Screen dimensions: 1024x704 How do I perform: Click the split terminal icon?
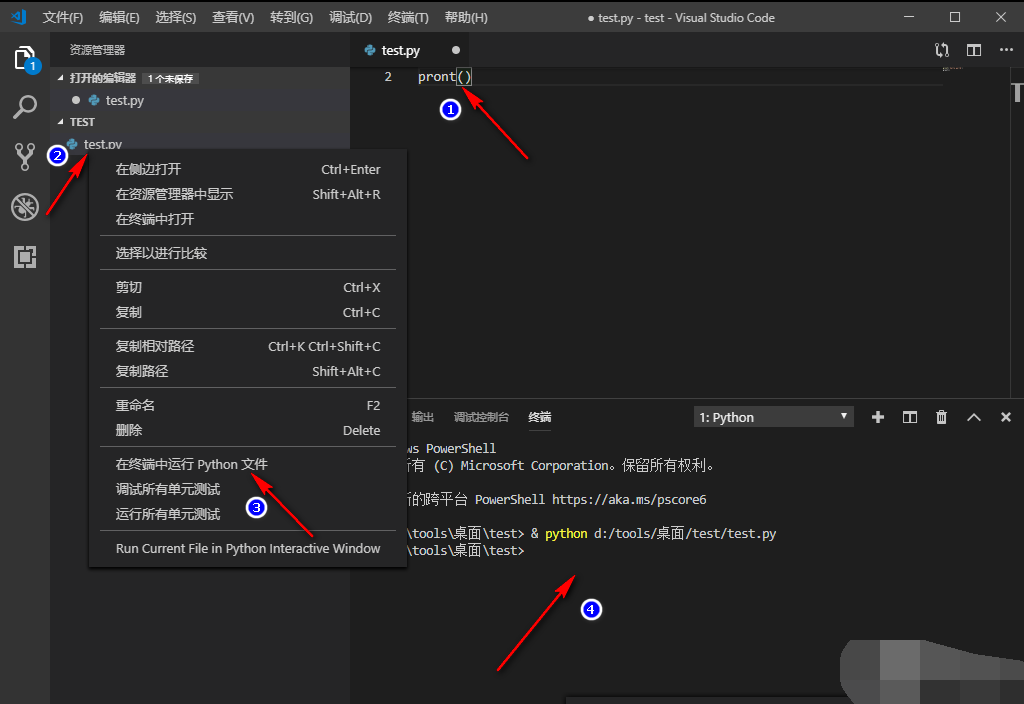click(x=910, y=417)
